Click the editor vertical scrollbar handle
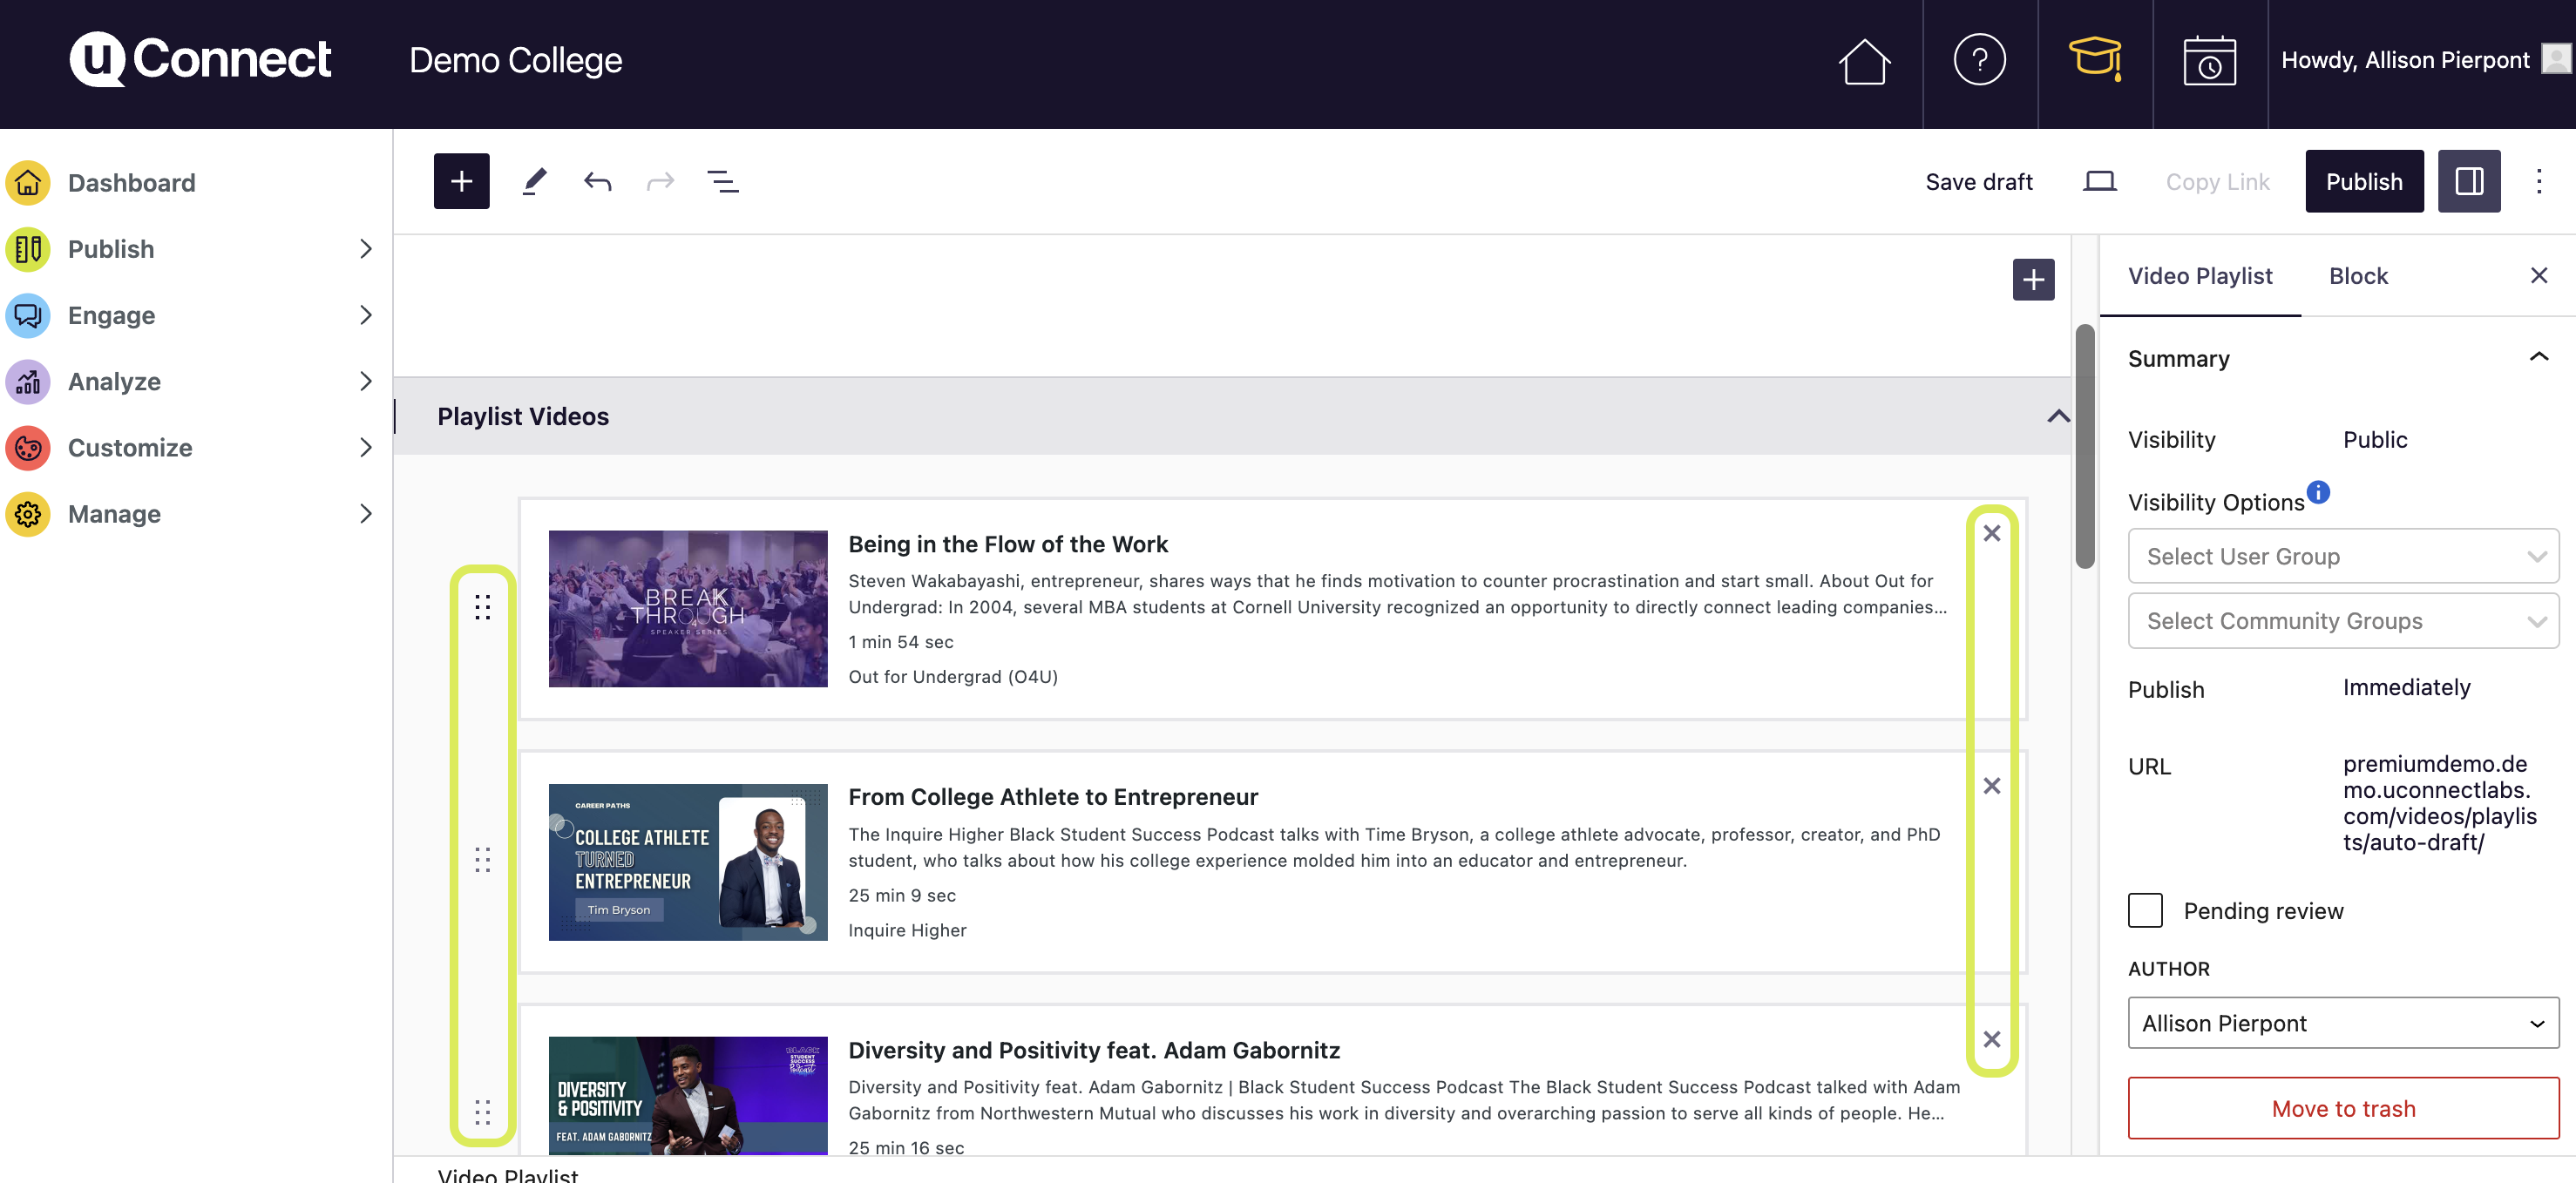The width and height of the screenshot is (2576, 1183). coord(2084,446)
